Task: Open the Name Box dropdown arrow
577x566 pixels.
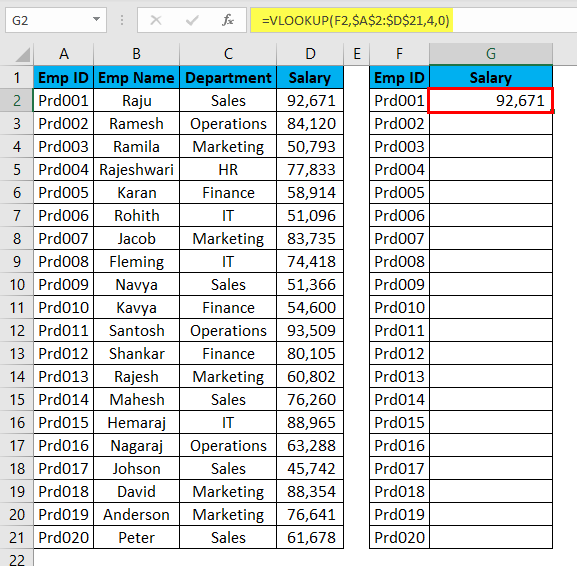Action: [96, 19]
